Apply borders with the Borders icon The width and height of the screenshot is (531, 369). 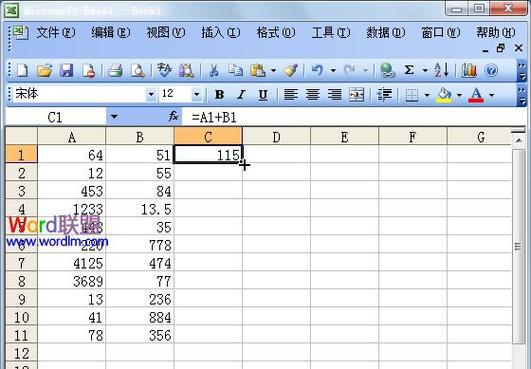tap(412, 95)
